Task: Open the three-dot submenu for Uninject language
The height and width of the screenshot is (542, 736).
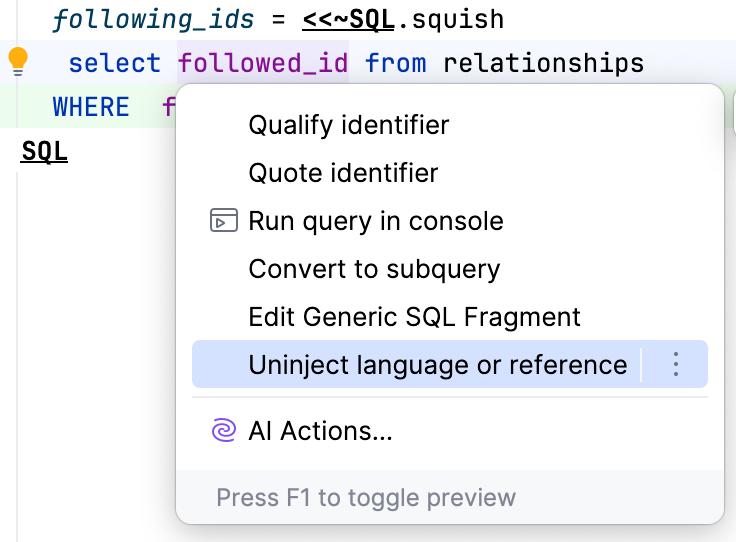Action: pyautogui.click(x=676, y=364)
